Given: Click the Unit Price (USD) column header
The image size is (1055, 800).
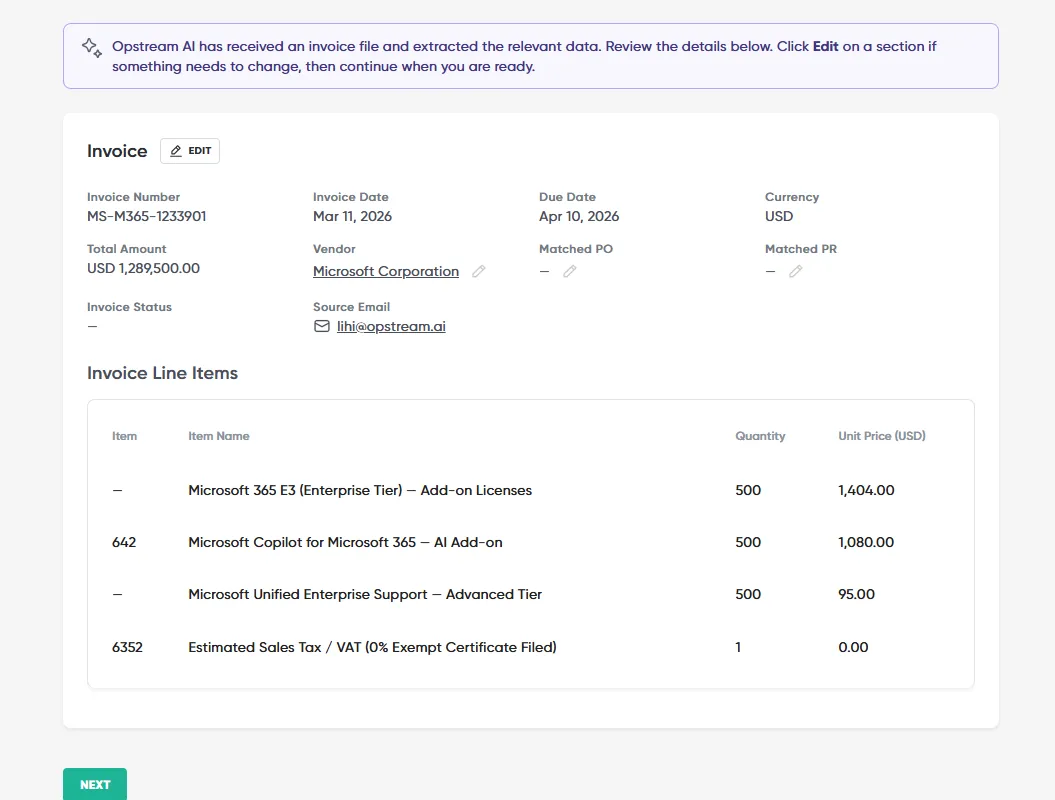Looking at the screenshot, I should (881, 436).
